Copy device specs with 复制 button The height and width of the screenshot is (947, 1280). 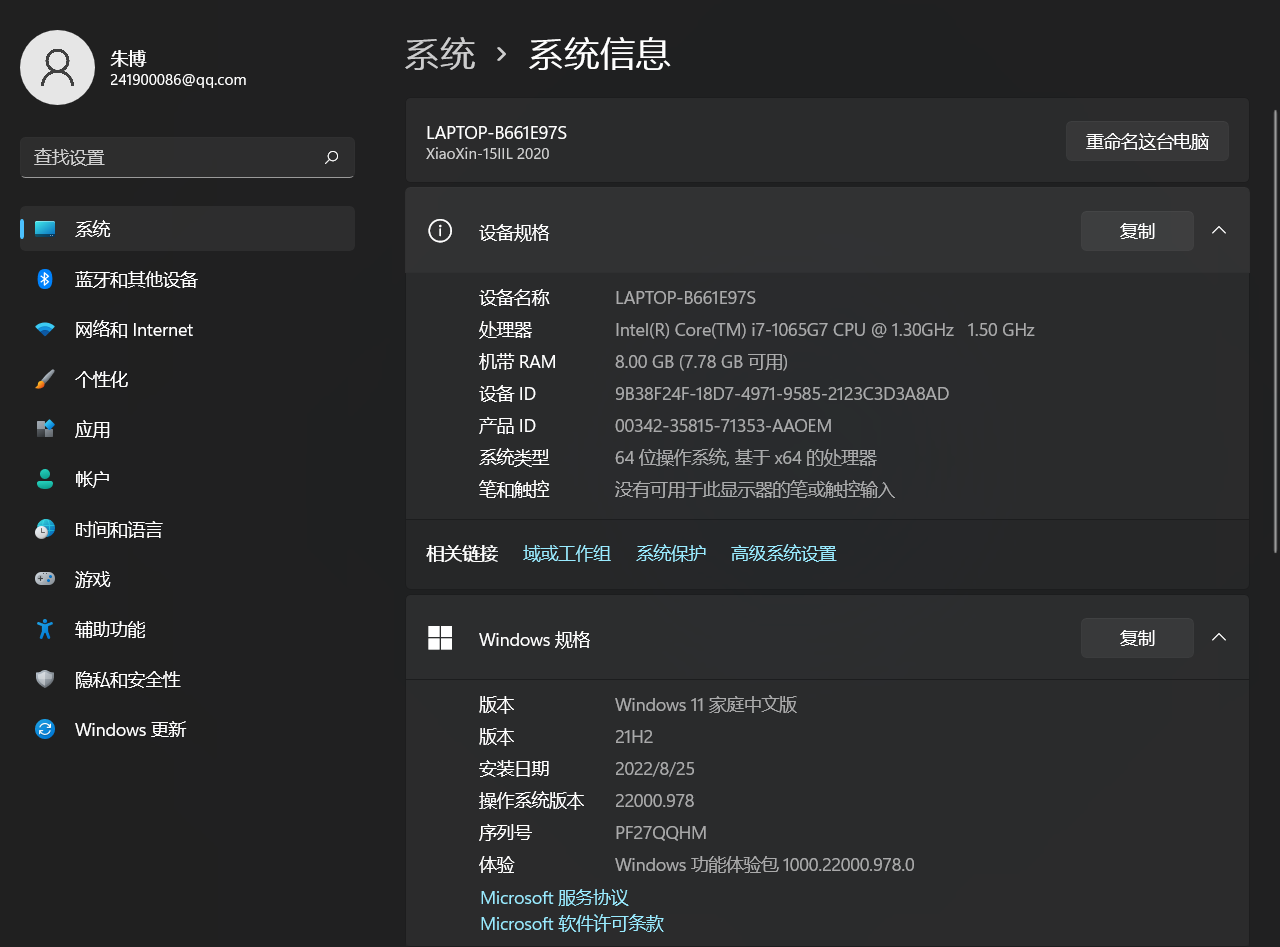coord(1137,231)
